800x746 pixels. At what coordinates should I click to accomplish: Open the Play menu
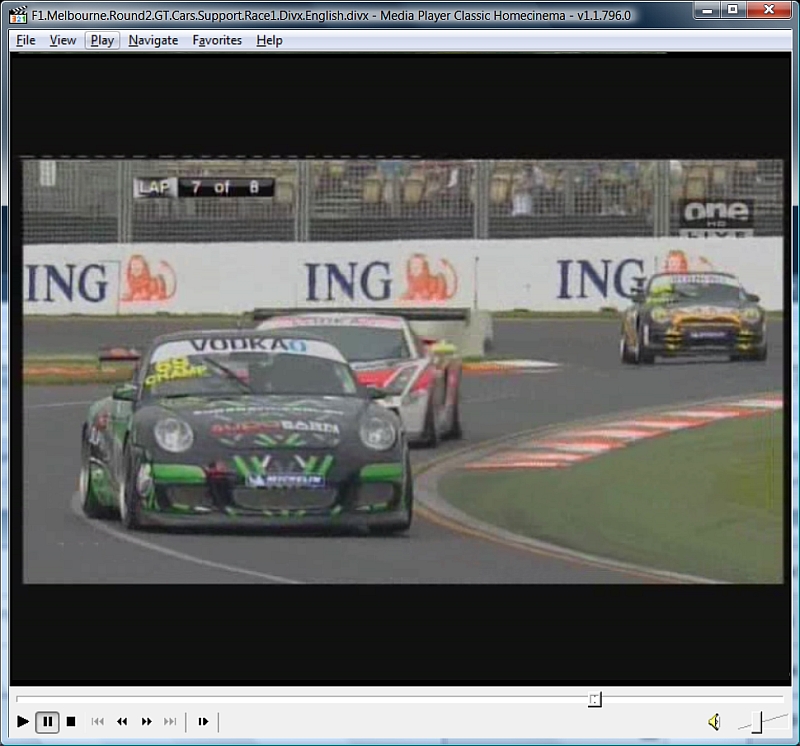pyautogui.click(x=102, y=40)
